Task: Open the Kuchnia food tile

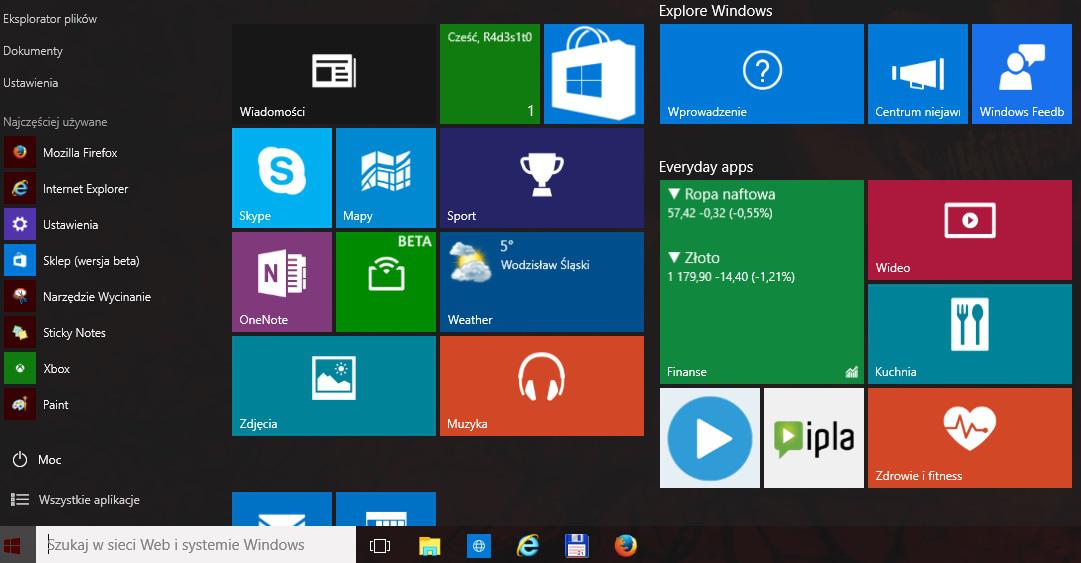Action: [x=969, y=334]
